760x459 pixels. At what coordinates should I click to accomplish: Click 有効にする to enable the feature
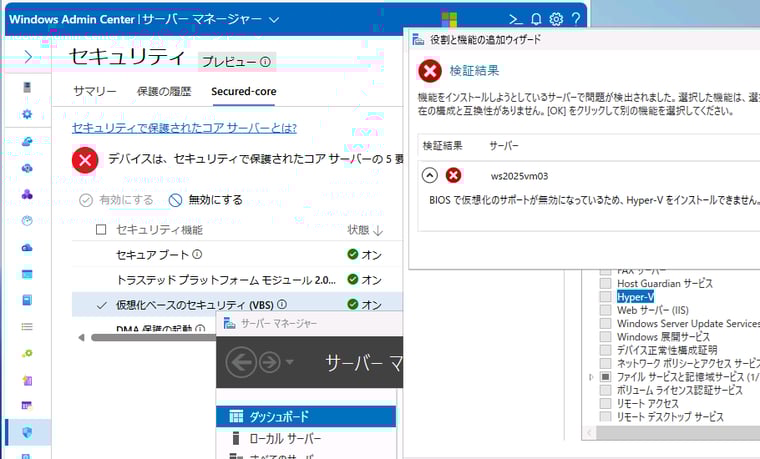[x=116, y=200]
